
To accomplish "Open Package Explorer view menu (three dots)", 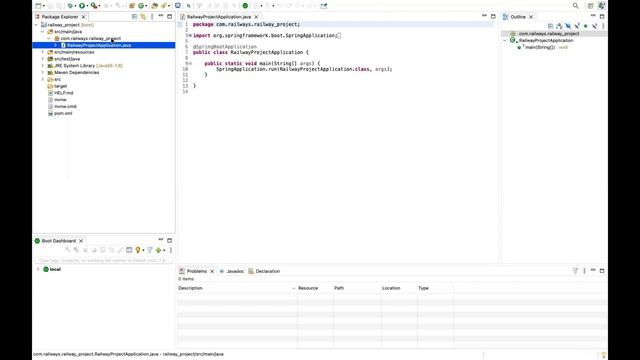I will 152,17.
